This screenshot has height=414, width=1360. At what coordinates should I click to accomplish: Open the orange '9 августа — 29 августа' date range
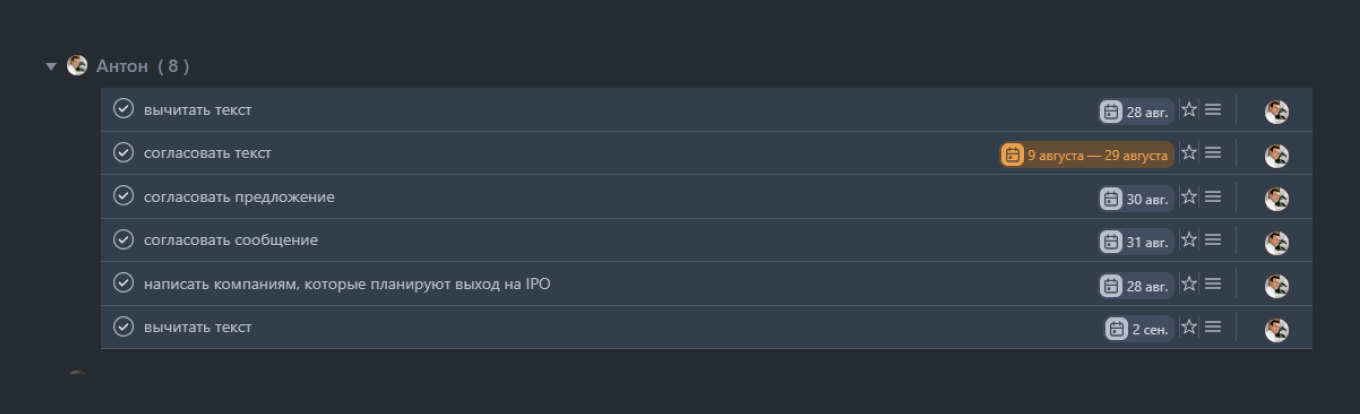tap(1087, 155)
